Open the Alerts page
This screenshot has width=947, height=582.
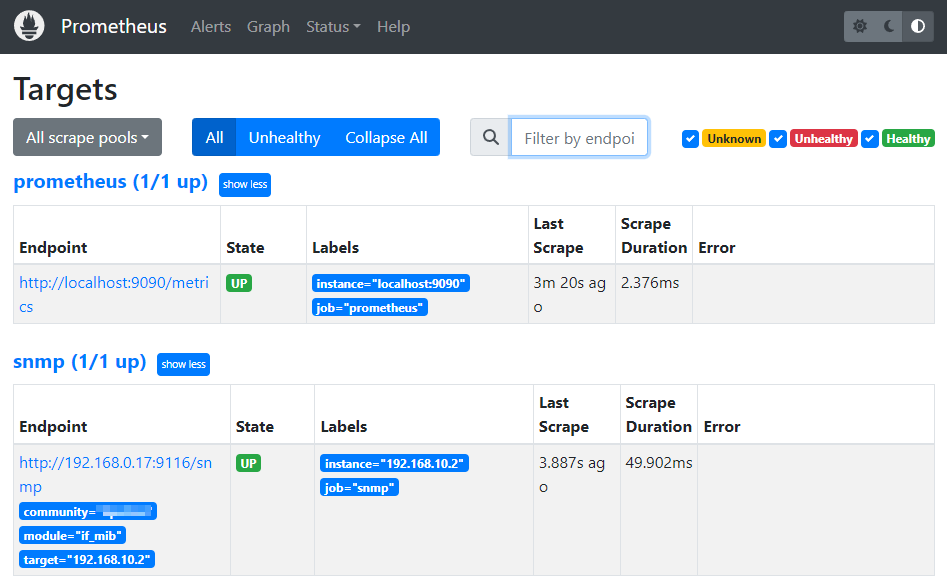(211, 27)
